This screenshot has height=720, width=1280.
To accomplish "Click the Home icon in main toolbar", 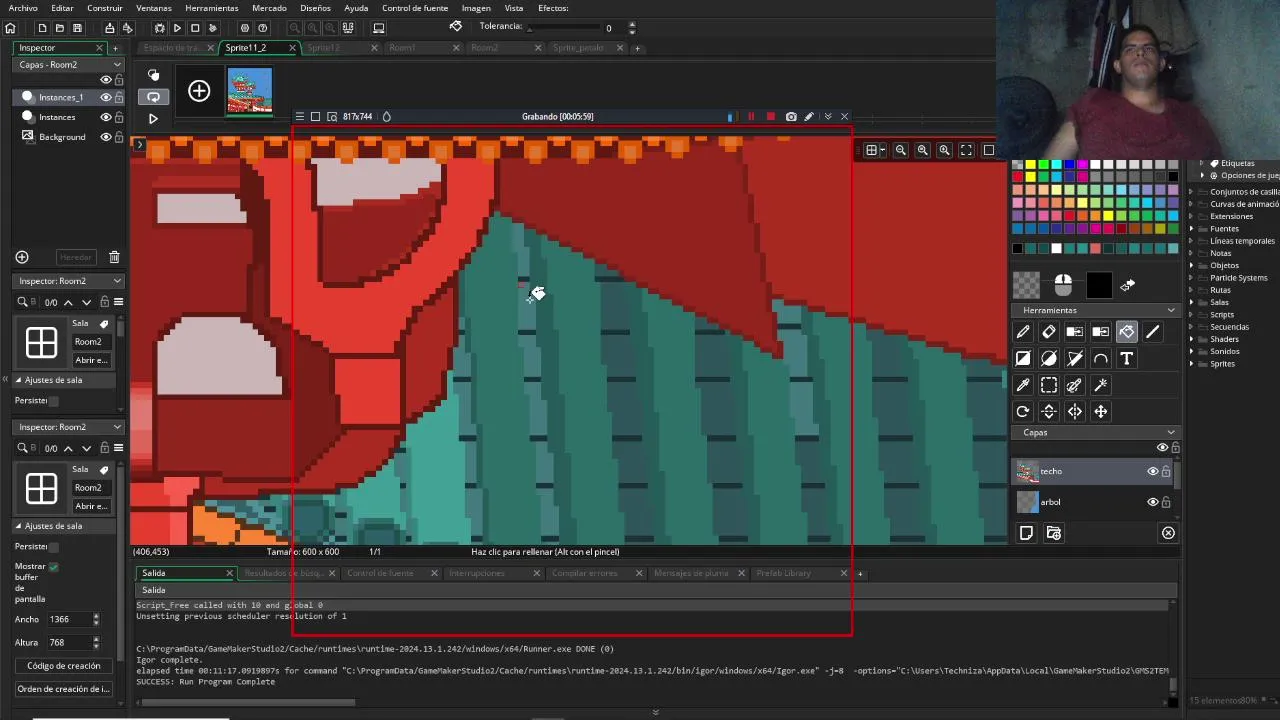I will pos(10,28).
